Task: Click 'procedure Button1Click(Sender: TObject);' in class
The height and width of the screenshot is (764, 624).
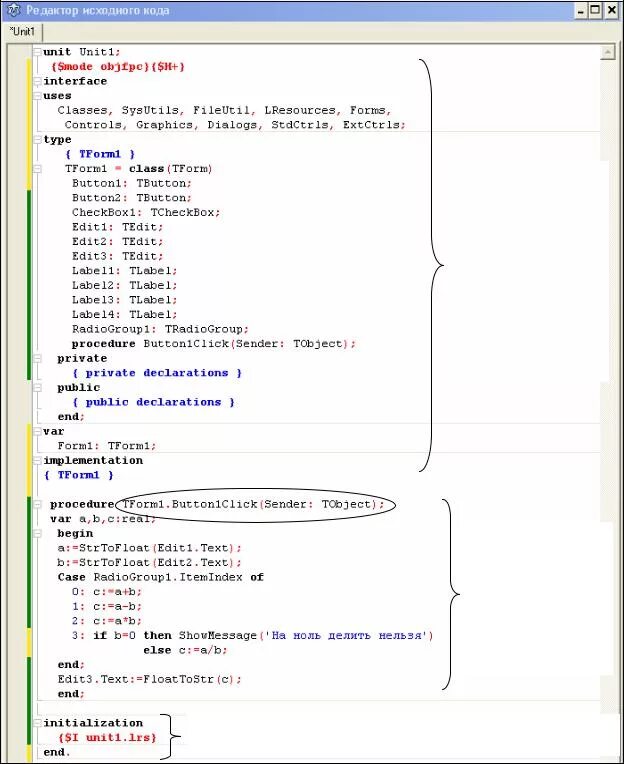Action: [x=214, y=344]
